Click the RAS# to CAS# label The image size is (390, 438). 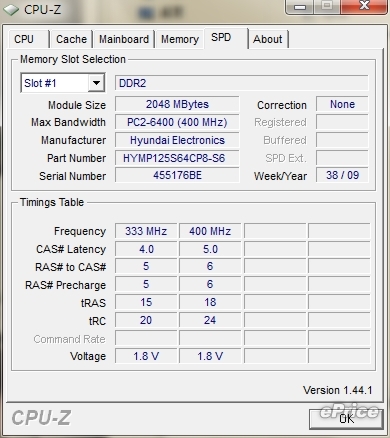tap(71, 267)
